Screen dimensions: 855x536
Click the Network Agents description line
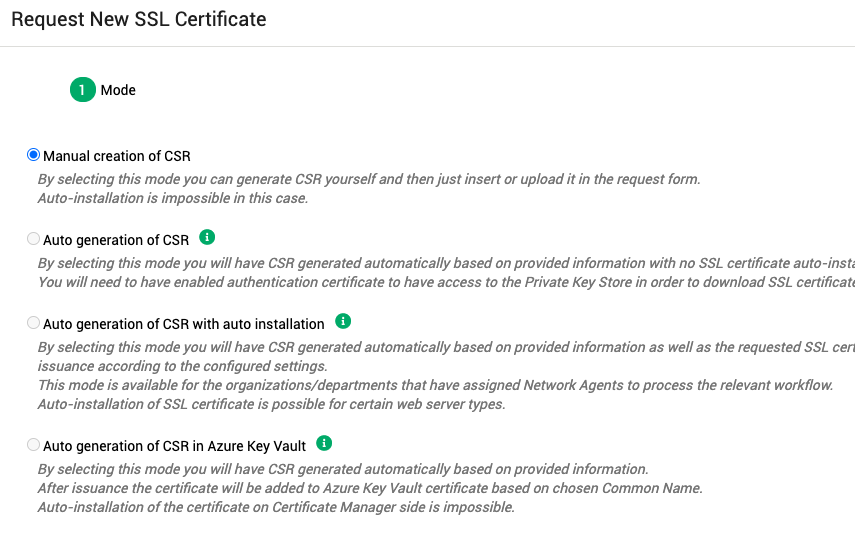[x=435, y=385]
